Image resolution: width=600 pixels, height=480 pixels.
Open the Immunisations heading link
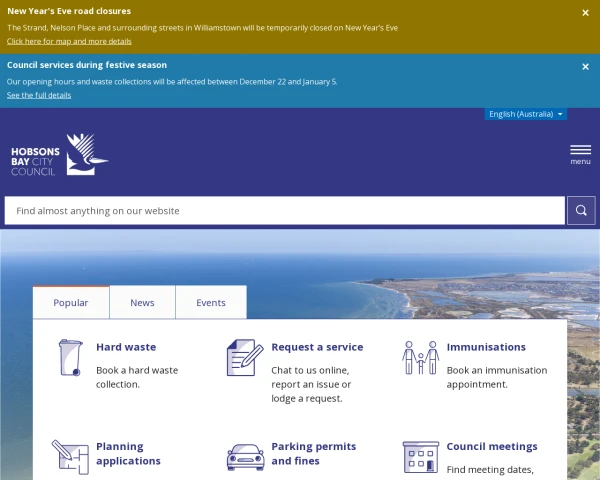pyautogui.click(x=486, y=347)
